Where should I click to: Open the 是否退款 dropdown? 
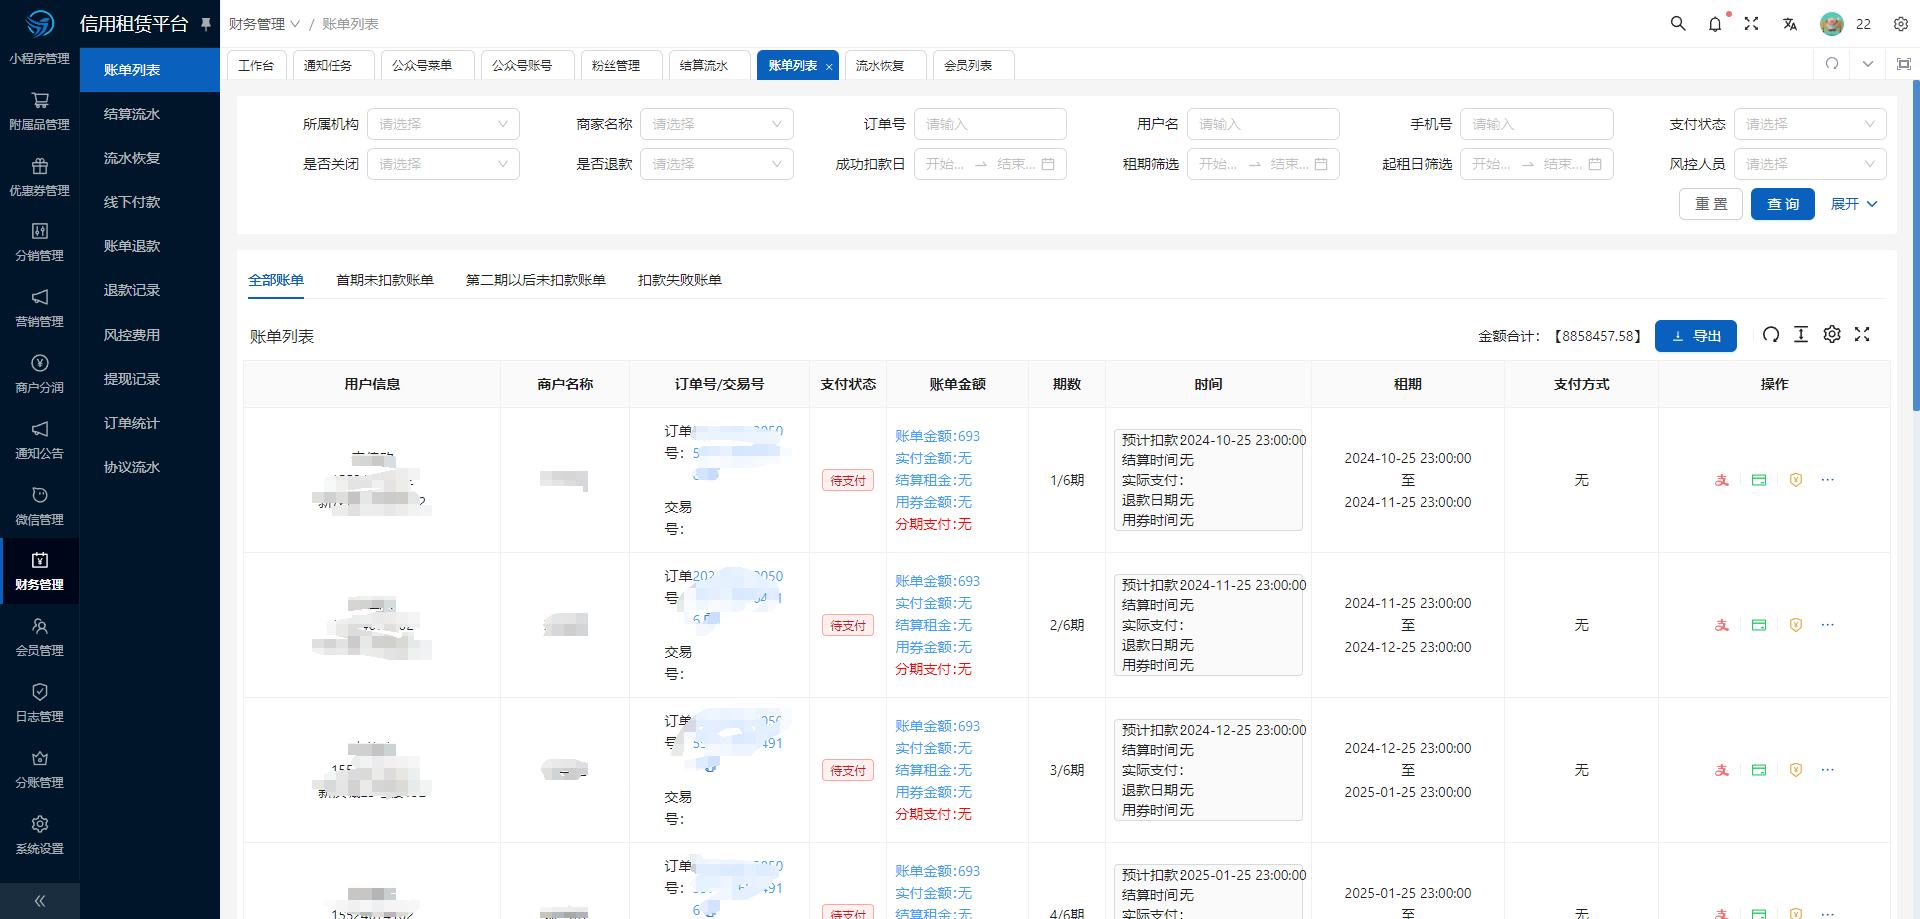coord(717,164)
